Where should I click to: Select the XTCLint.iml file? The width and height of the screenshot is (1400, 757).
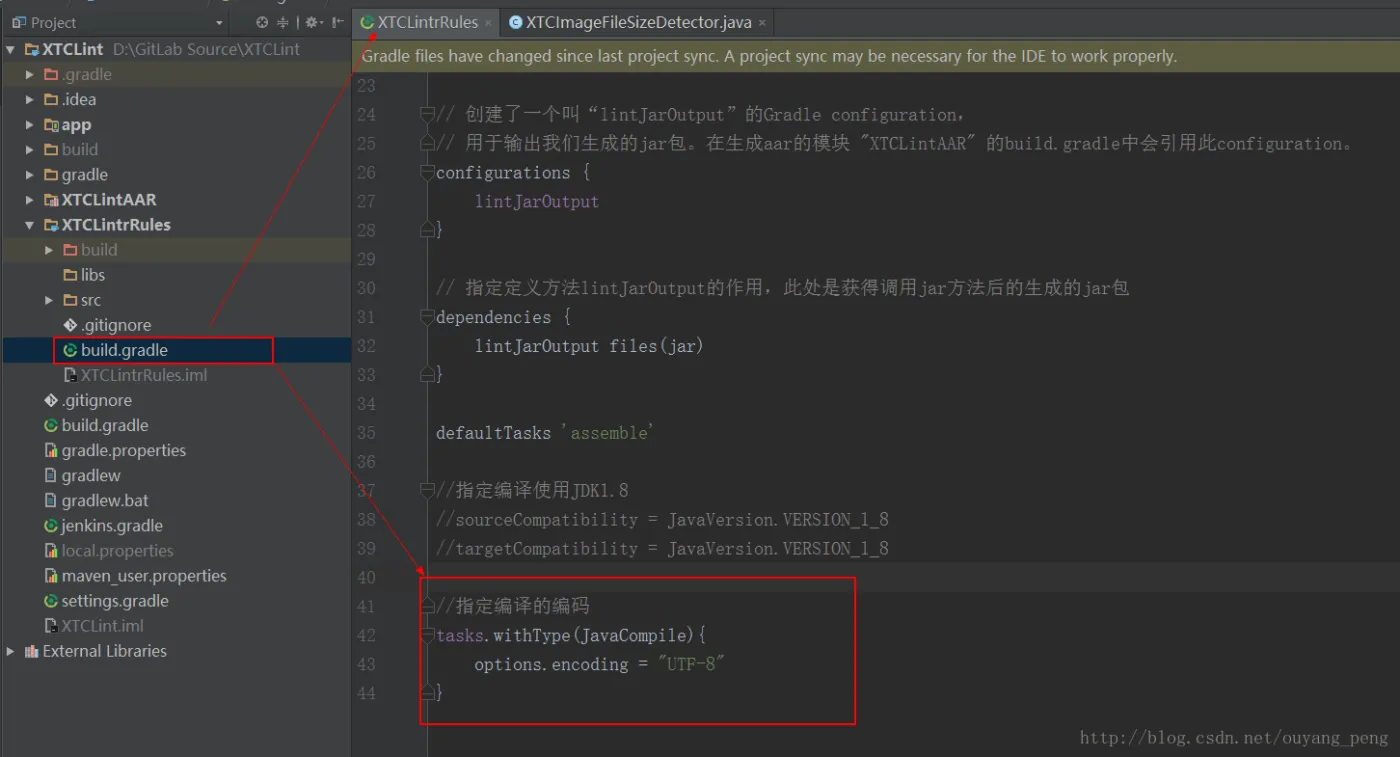103,626
